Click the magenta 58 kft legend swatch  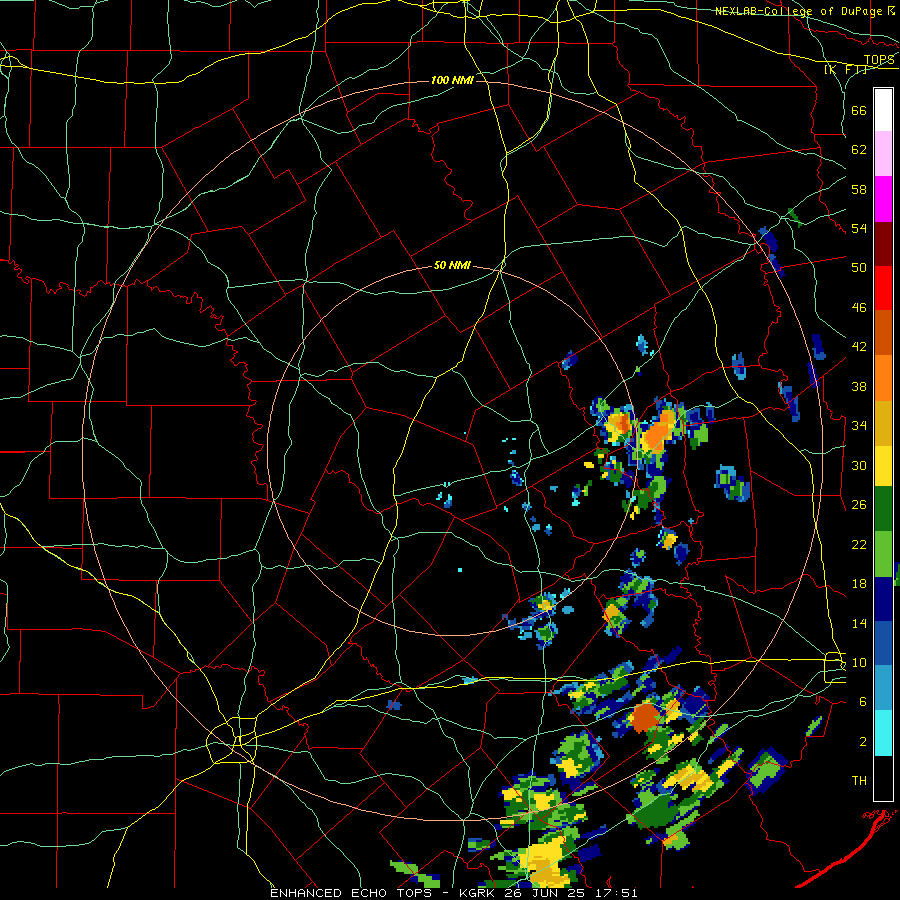coord(883,199)
